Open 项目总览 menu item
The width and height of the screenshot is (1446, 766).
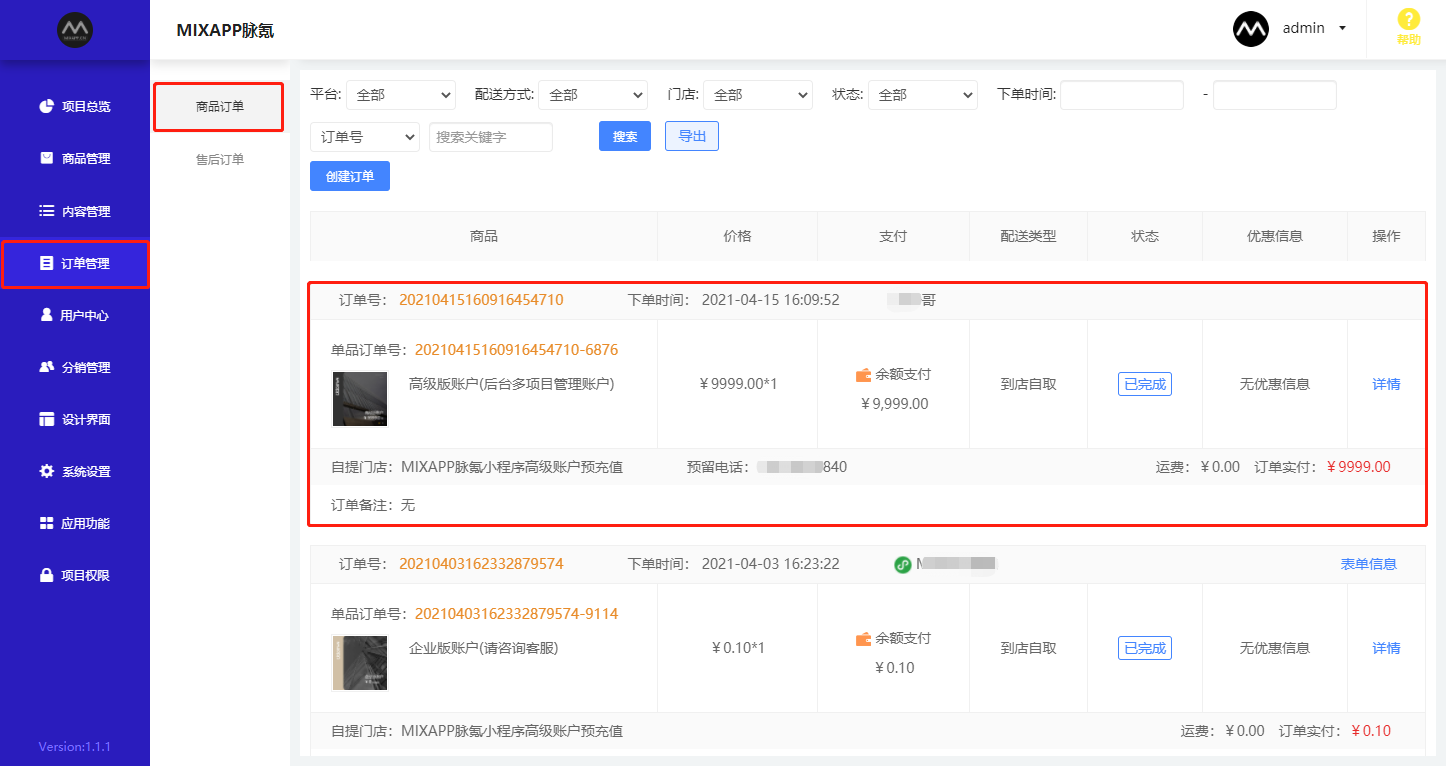pos(75,106)
